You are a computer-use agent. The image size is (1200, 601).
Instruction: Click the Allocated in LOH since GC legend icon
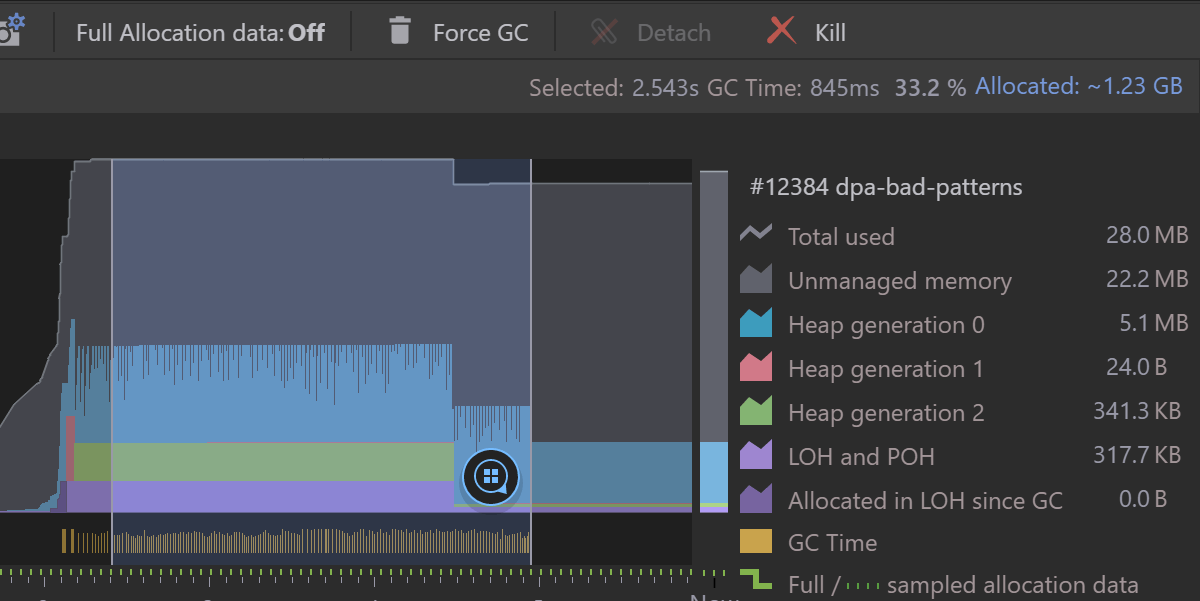click(756, 499)
